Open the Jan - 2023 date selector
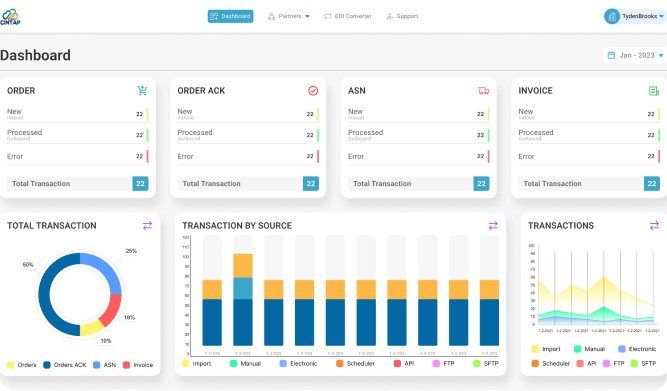 coord(635,55)
